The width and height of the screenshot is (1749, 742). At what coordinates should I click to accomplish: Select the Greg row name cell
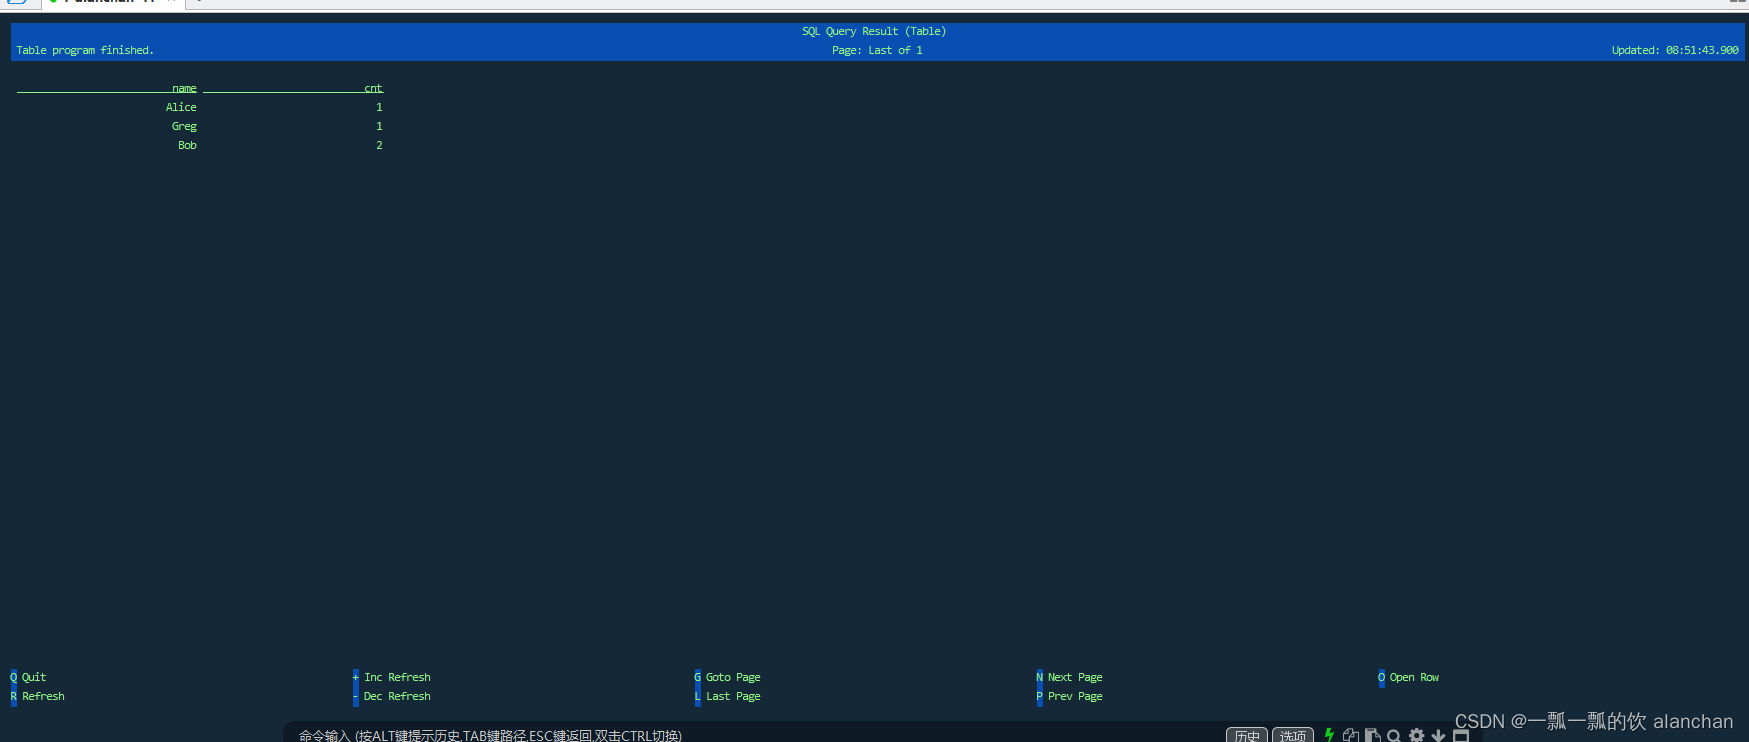[184, 126]
